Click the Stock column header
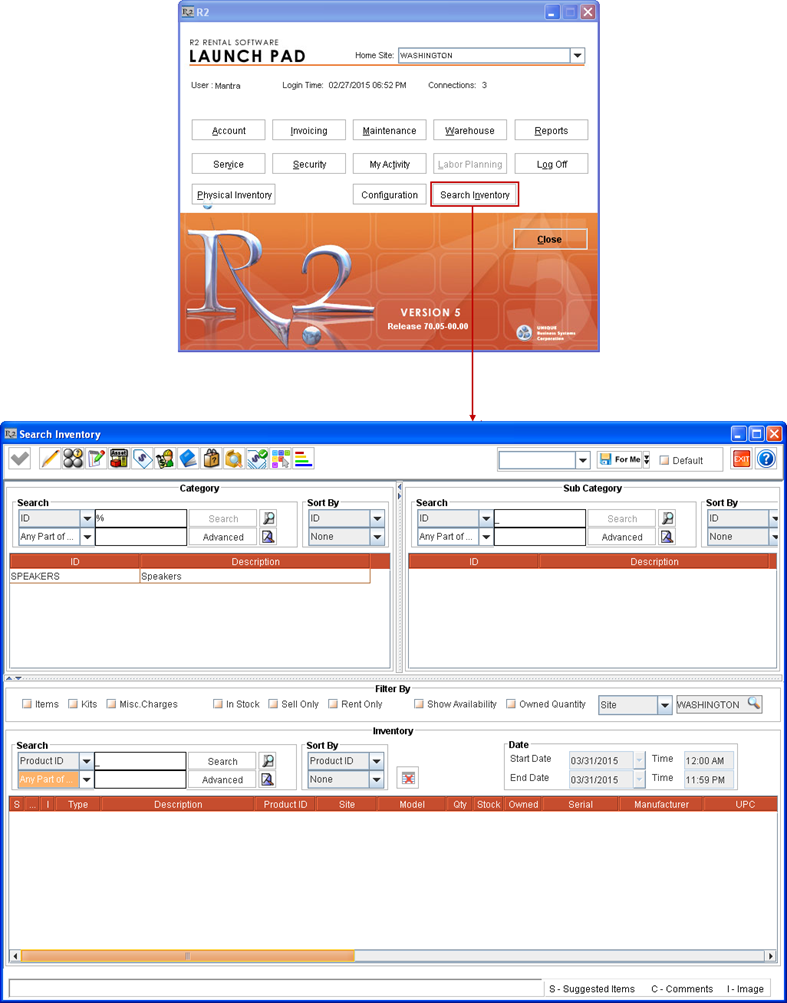The height and width of the screenshot is (1003, 787). pos(488,805)
